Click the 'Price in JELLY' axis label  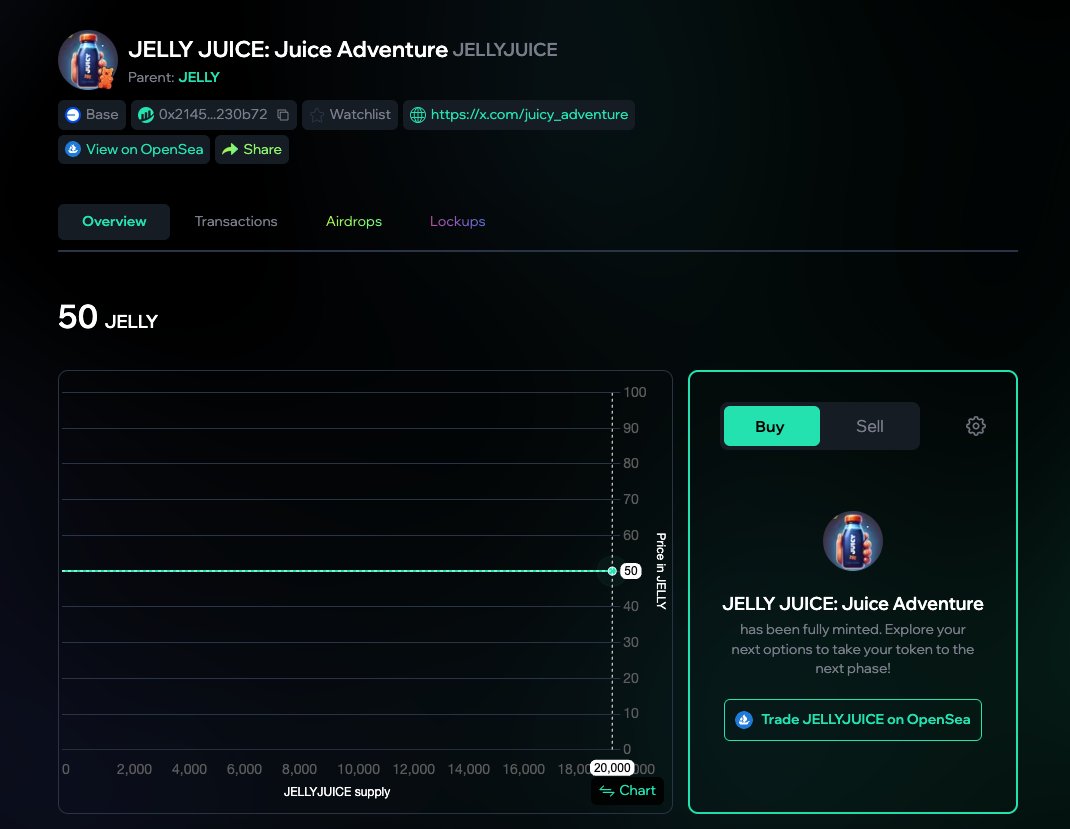pyautogui.click(x=661, y=571)
